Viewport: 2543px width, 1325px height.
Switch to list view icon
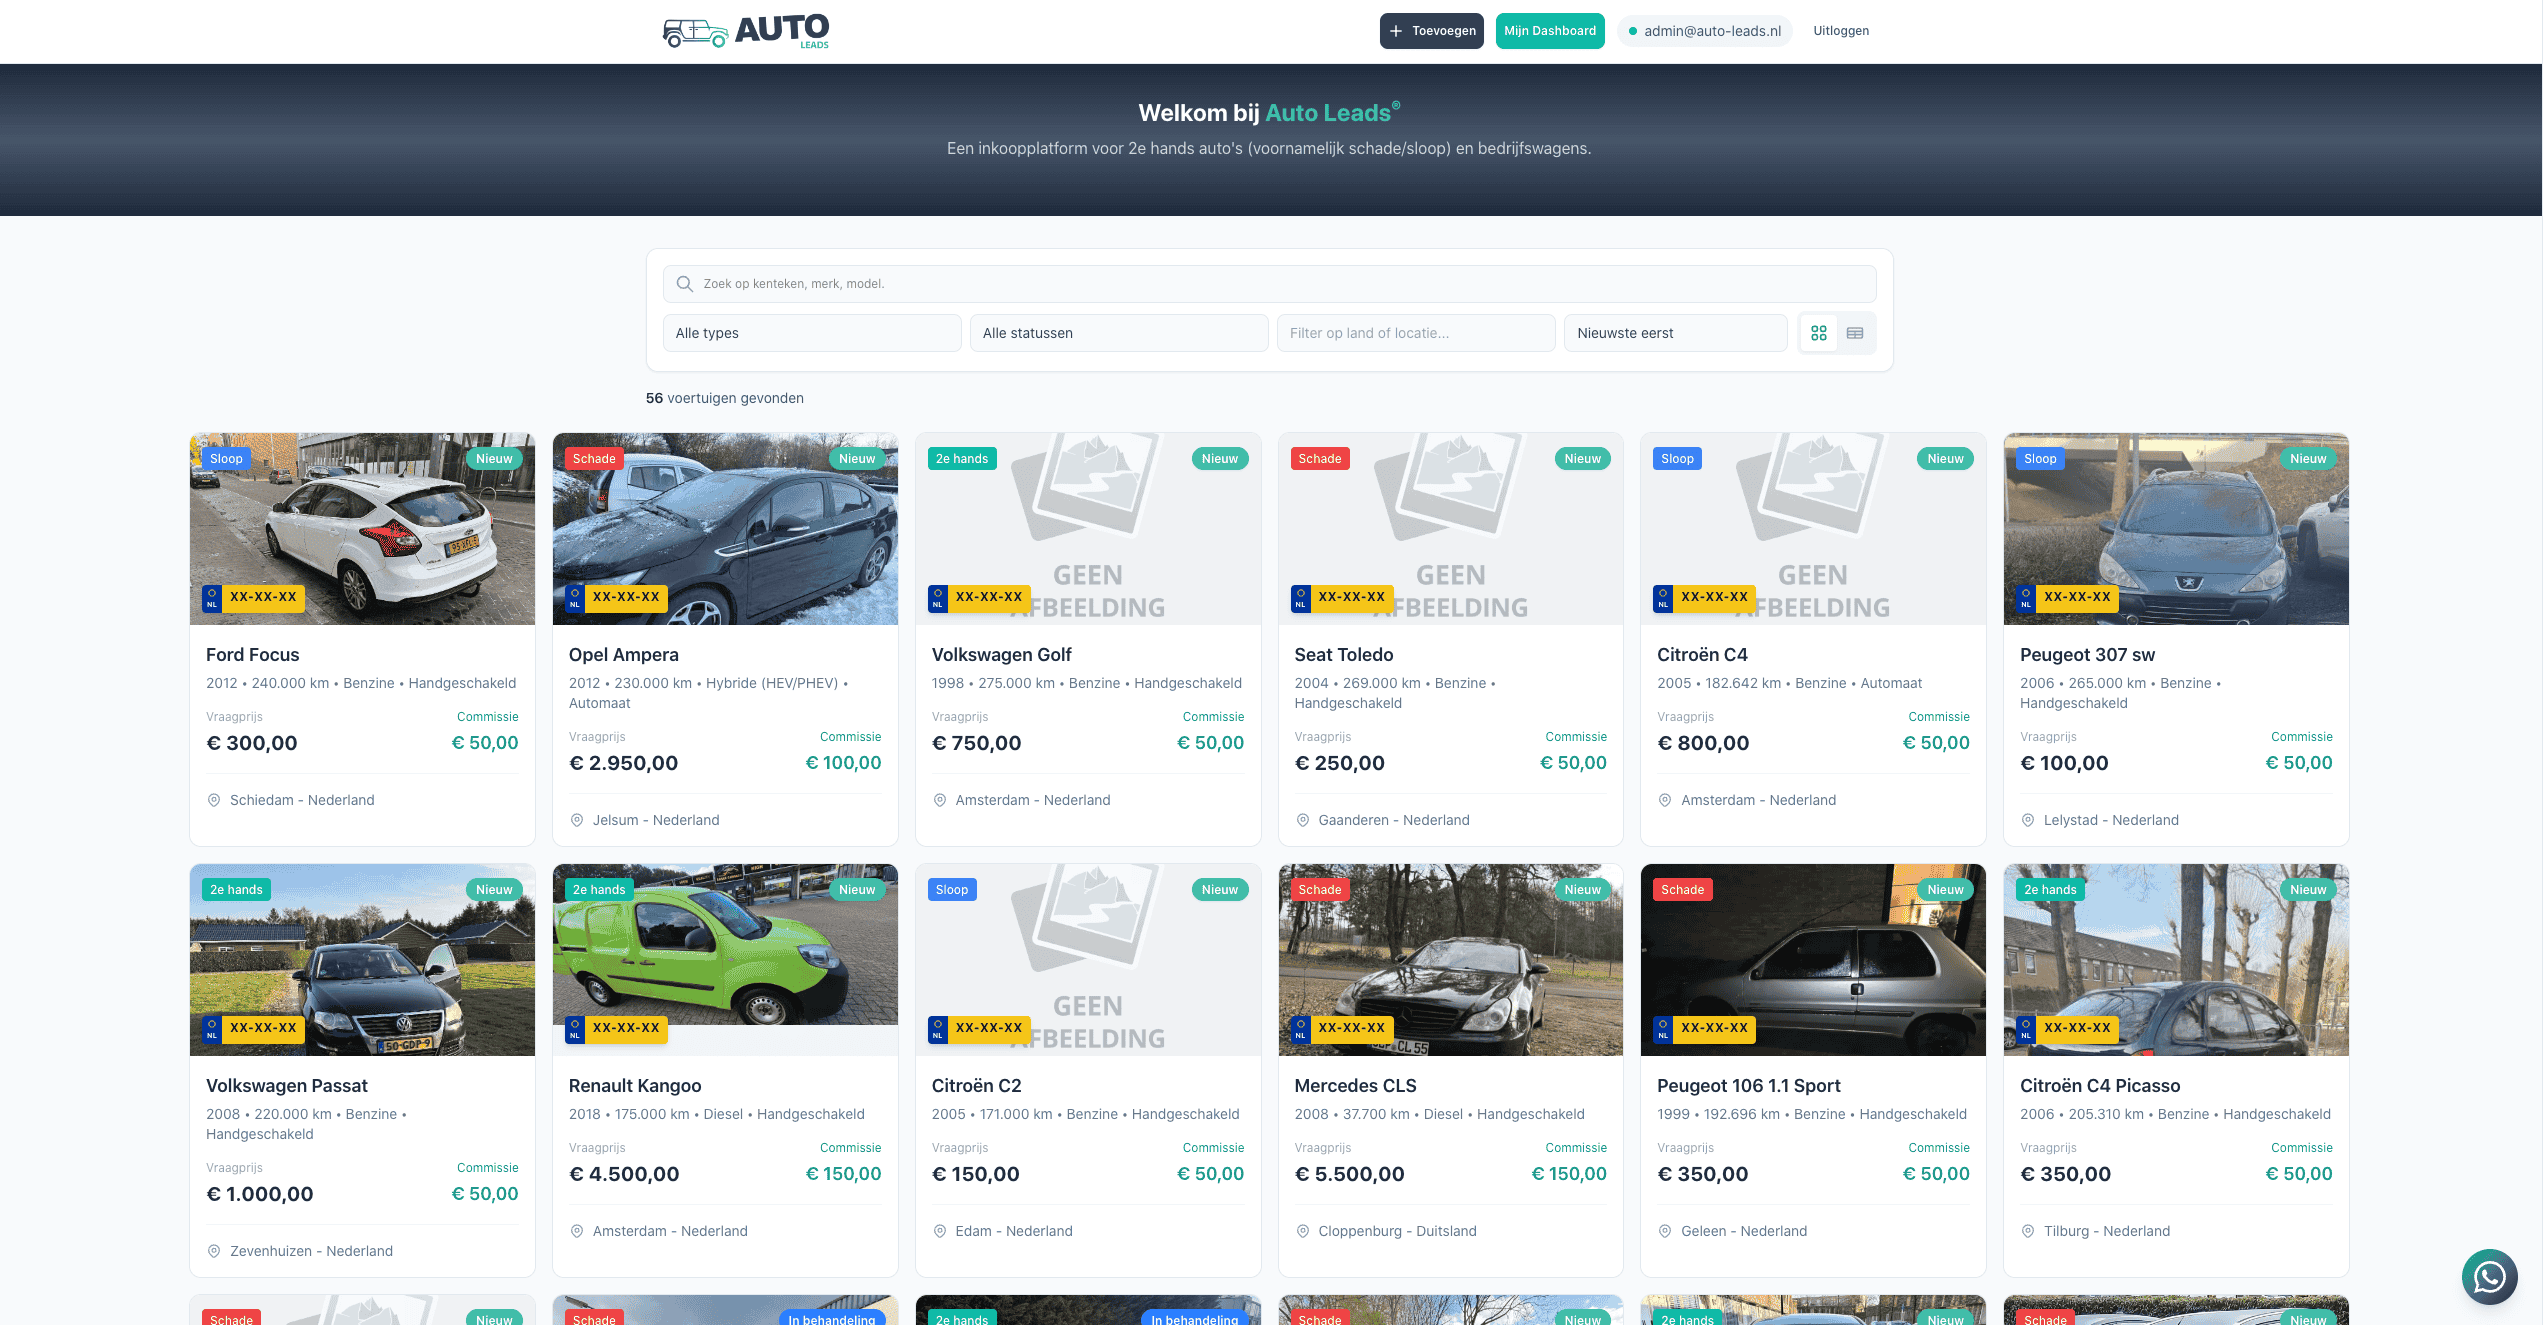1855,333
